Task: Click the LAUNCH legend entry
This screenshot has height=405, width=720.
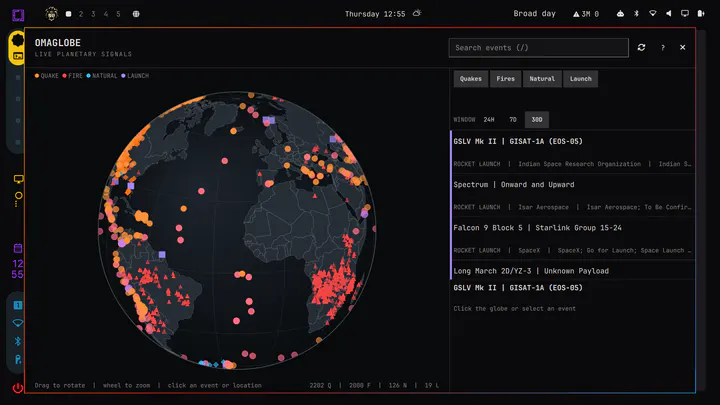Action: coord(135,76)
